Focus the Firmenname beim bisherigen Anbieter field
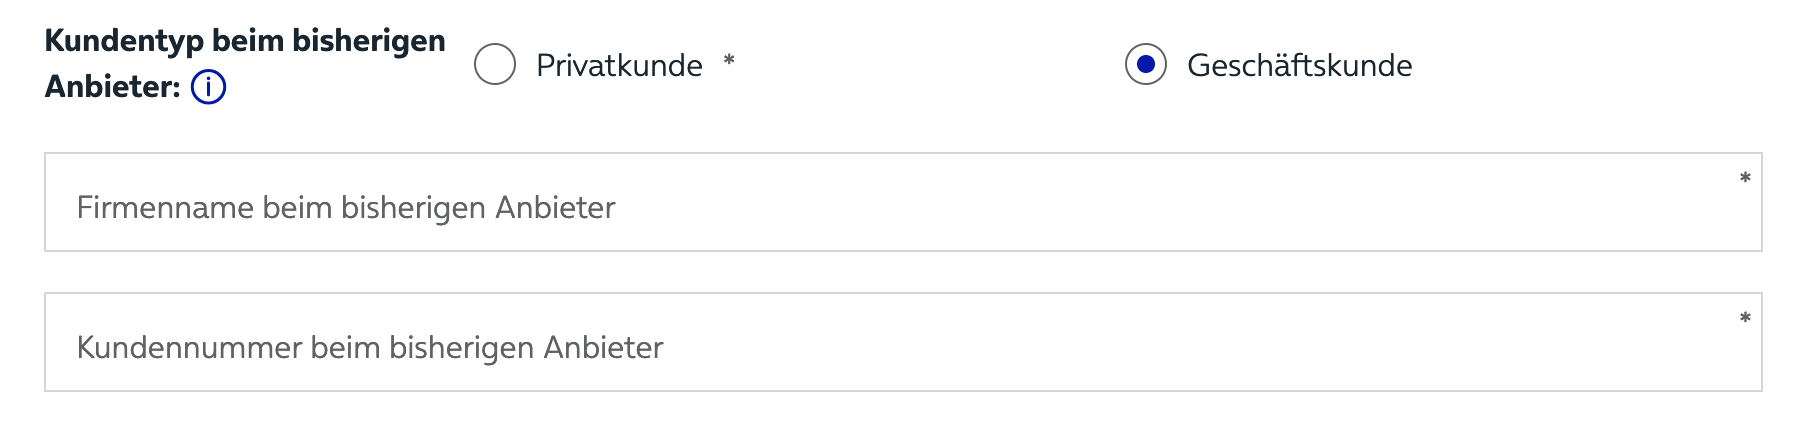Image resolution: width=1820 pixels, height=428 pixels. pyautogui.click(x=903, y=202)
